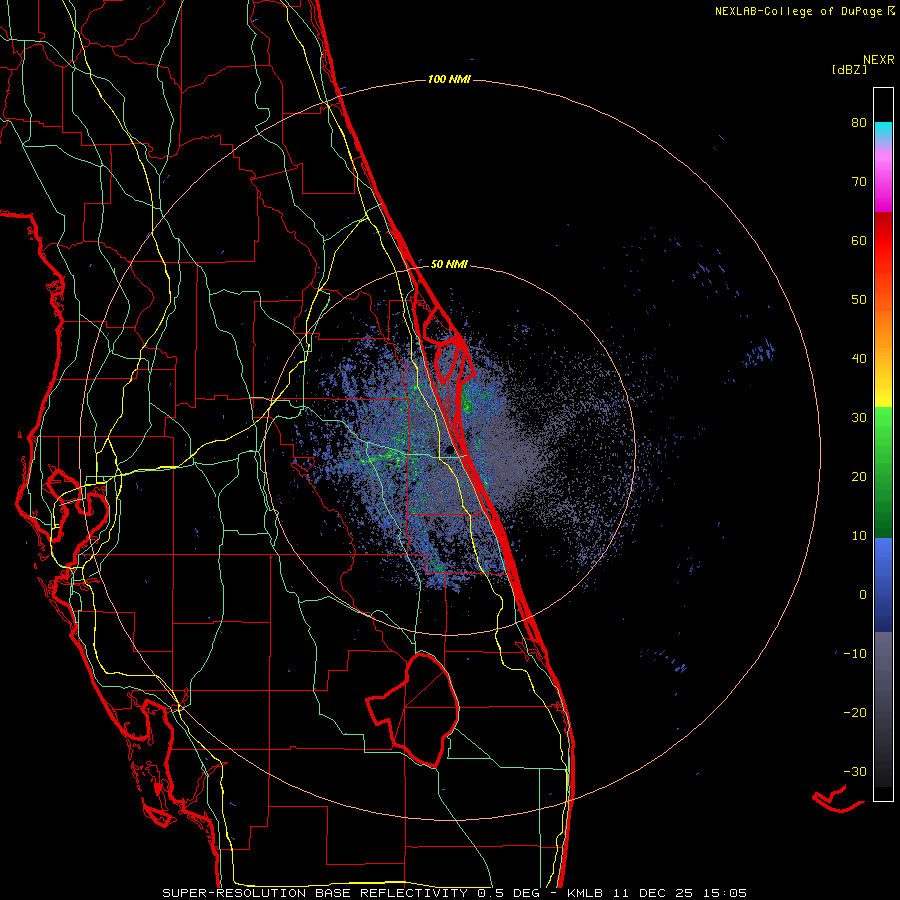The image size is (900, 900).
Task: Click the red segment of the dBZ color bar
Action: 883,246
